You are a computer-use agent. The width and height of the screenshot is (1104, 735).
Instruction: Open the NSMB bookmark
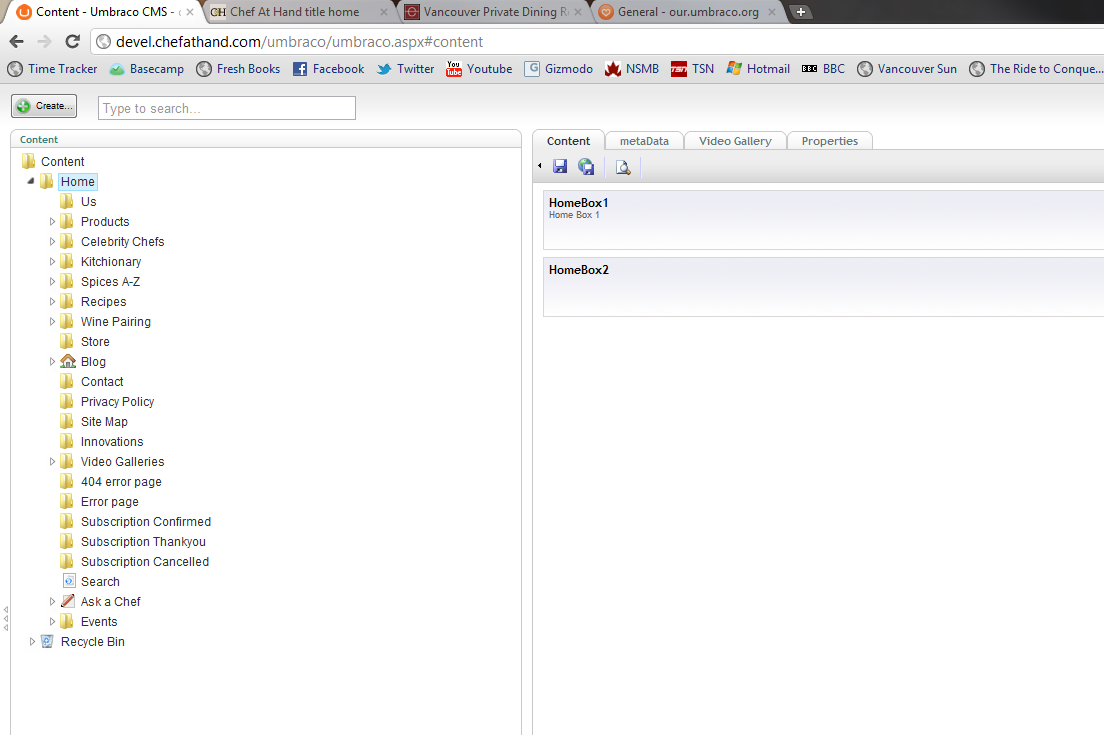pyautogui.click(x=632, y=69)
